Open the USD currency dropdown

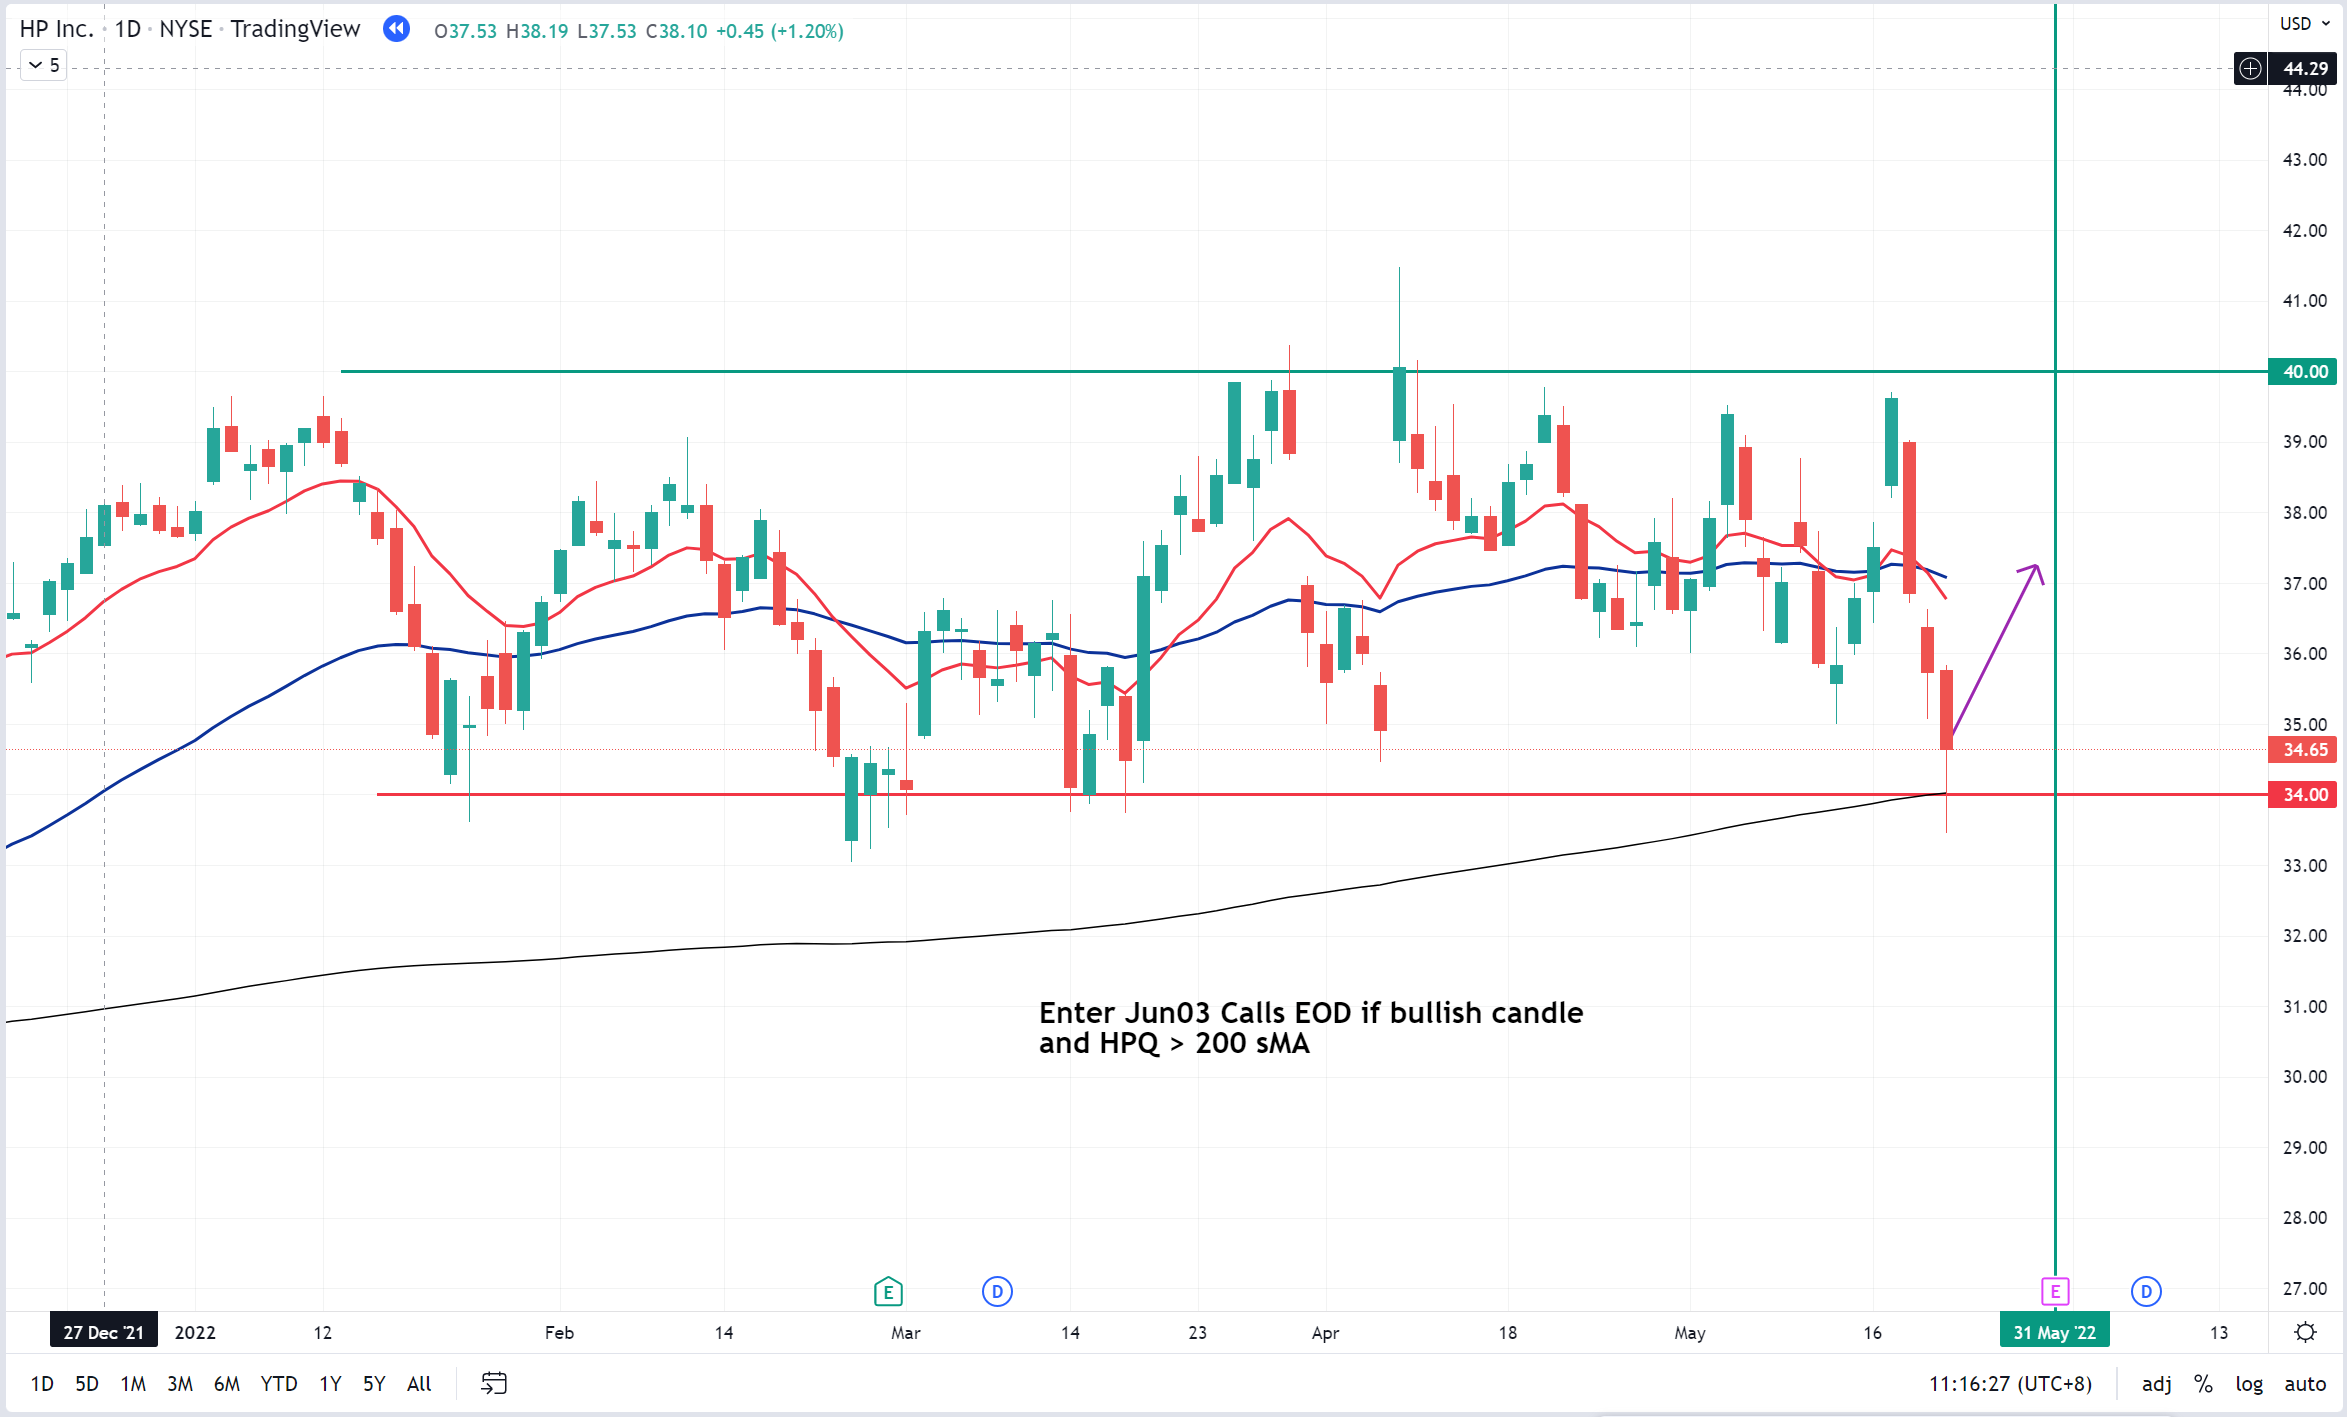pyautogui.click(x=2305, y=24)
